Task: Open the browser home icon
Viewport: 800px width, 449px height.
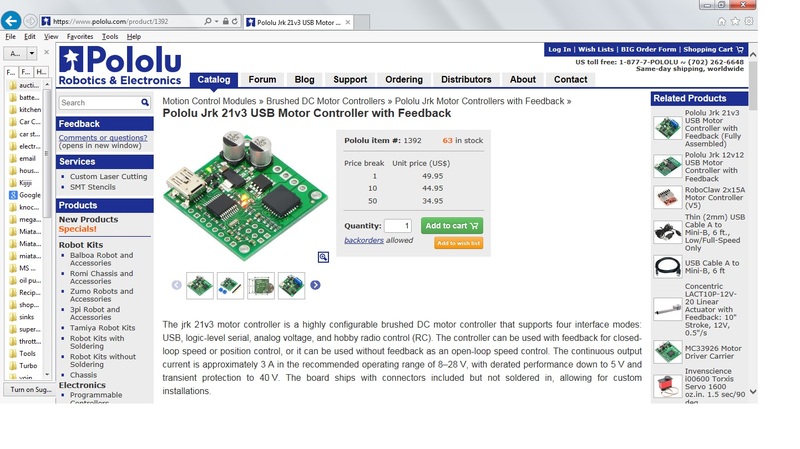Action: (x=721, y=21)
